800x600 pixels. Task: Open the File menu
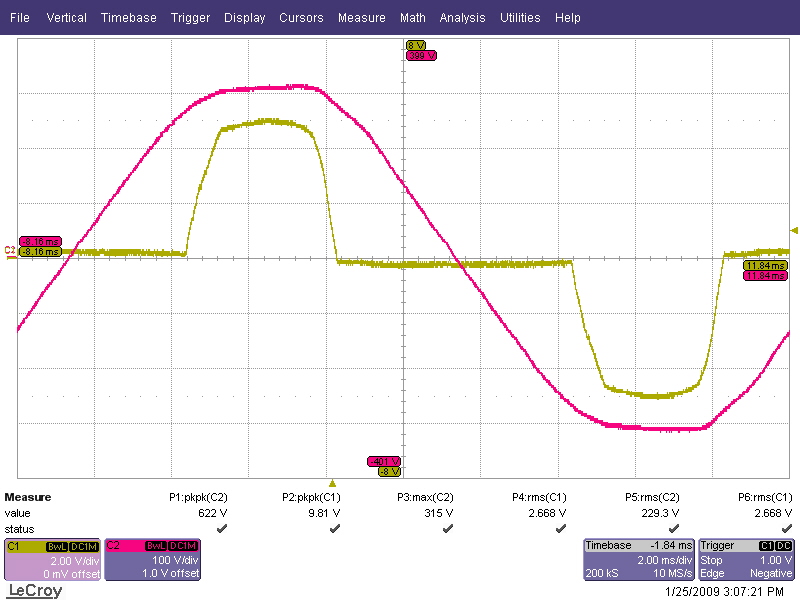pos(19,18)
